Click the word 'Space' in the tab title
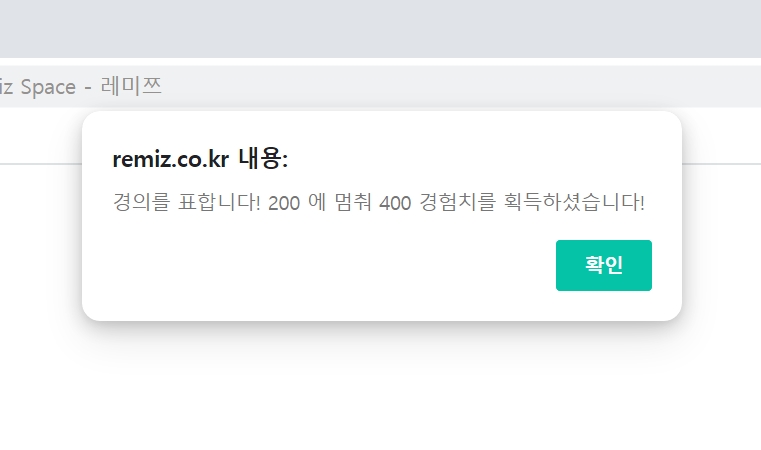The width and height of the screenshot is (761, 450). [48, 87]
